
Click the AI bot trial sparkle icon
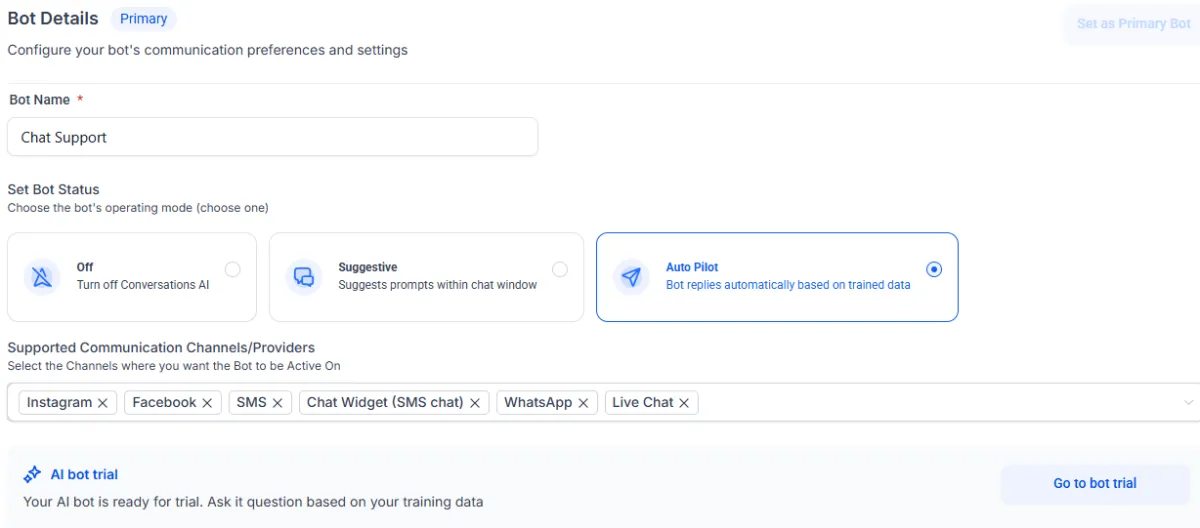tap(32, 475)
